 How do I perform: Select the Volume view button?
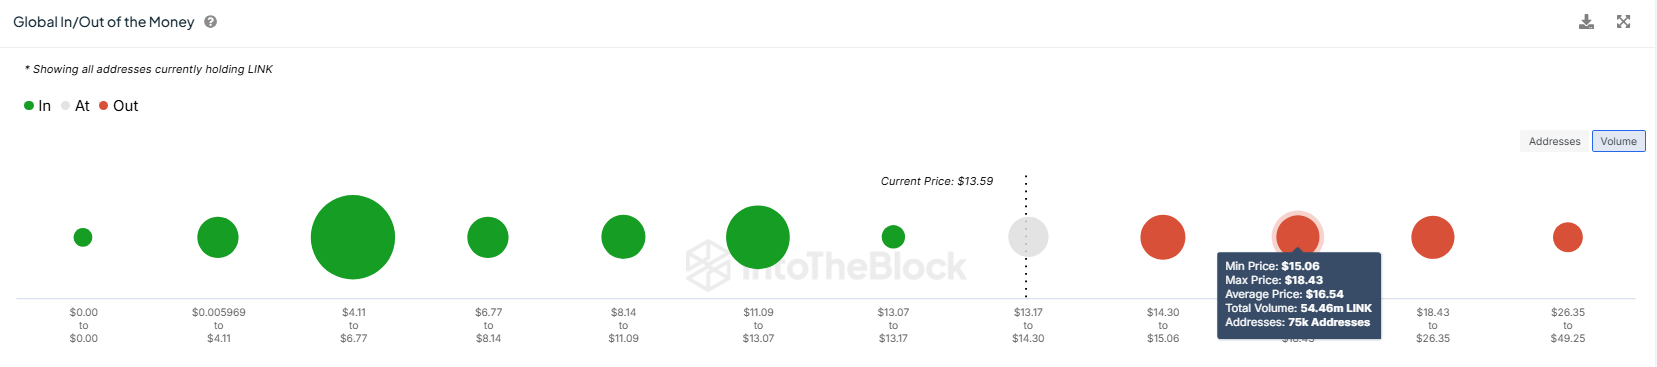[x=1618, y=141]
